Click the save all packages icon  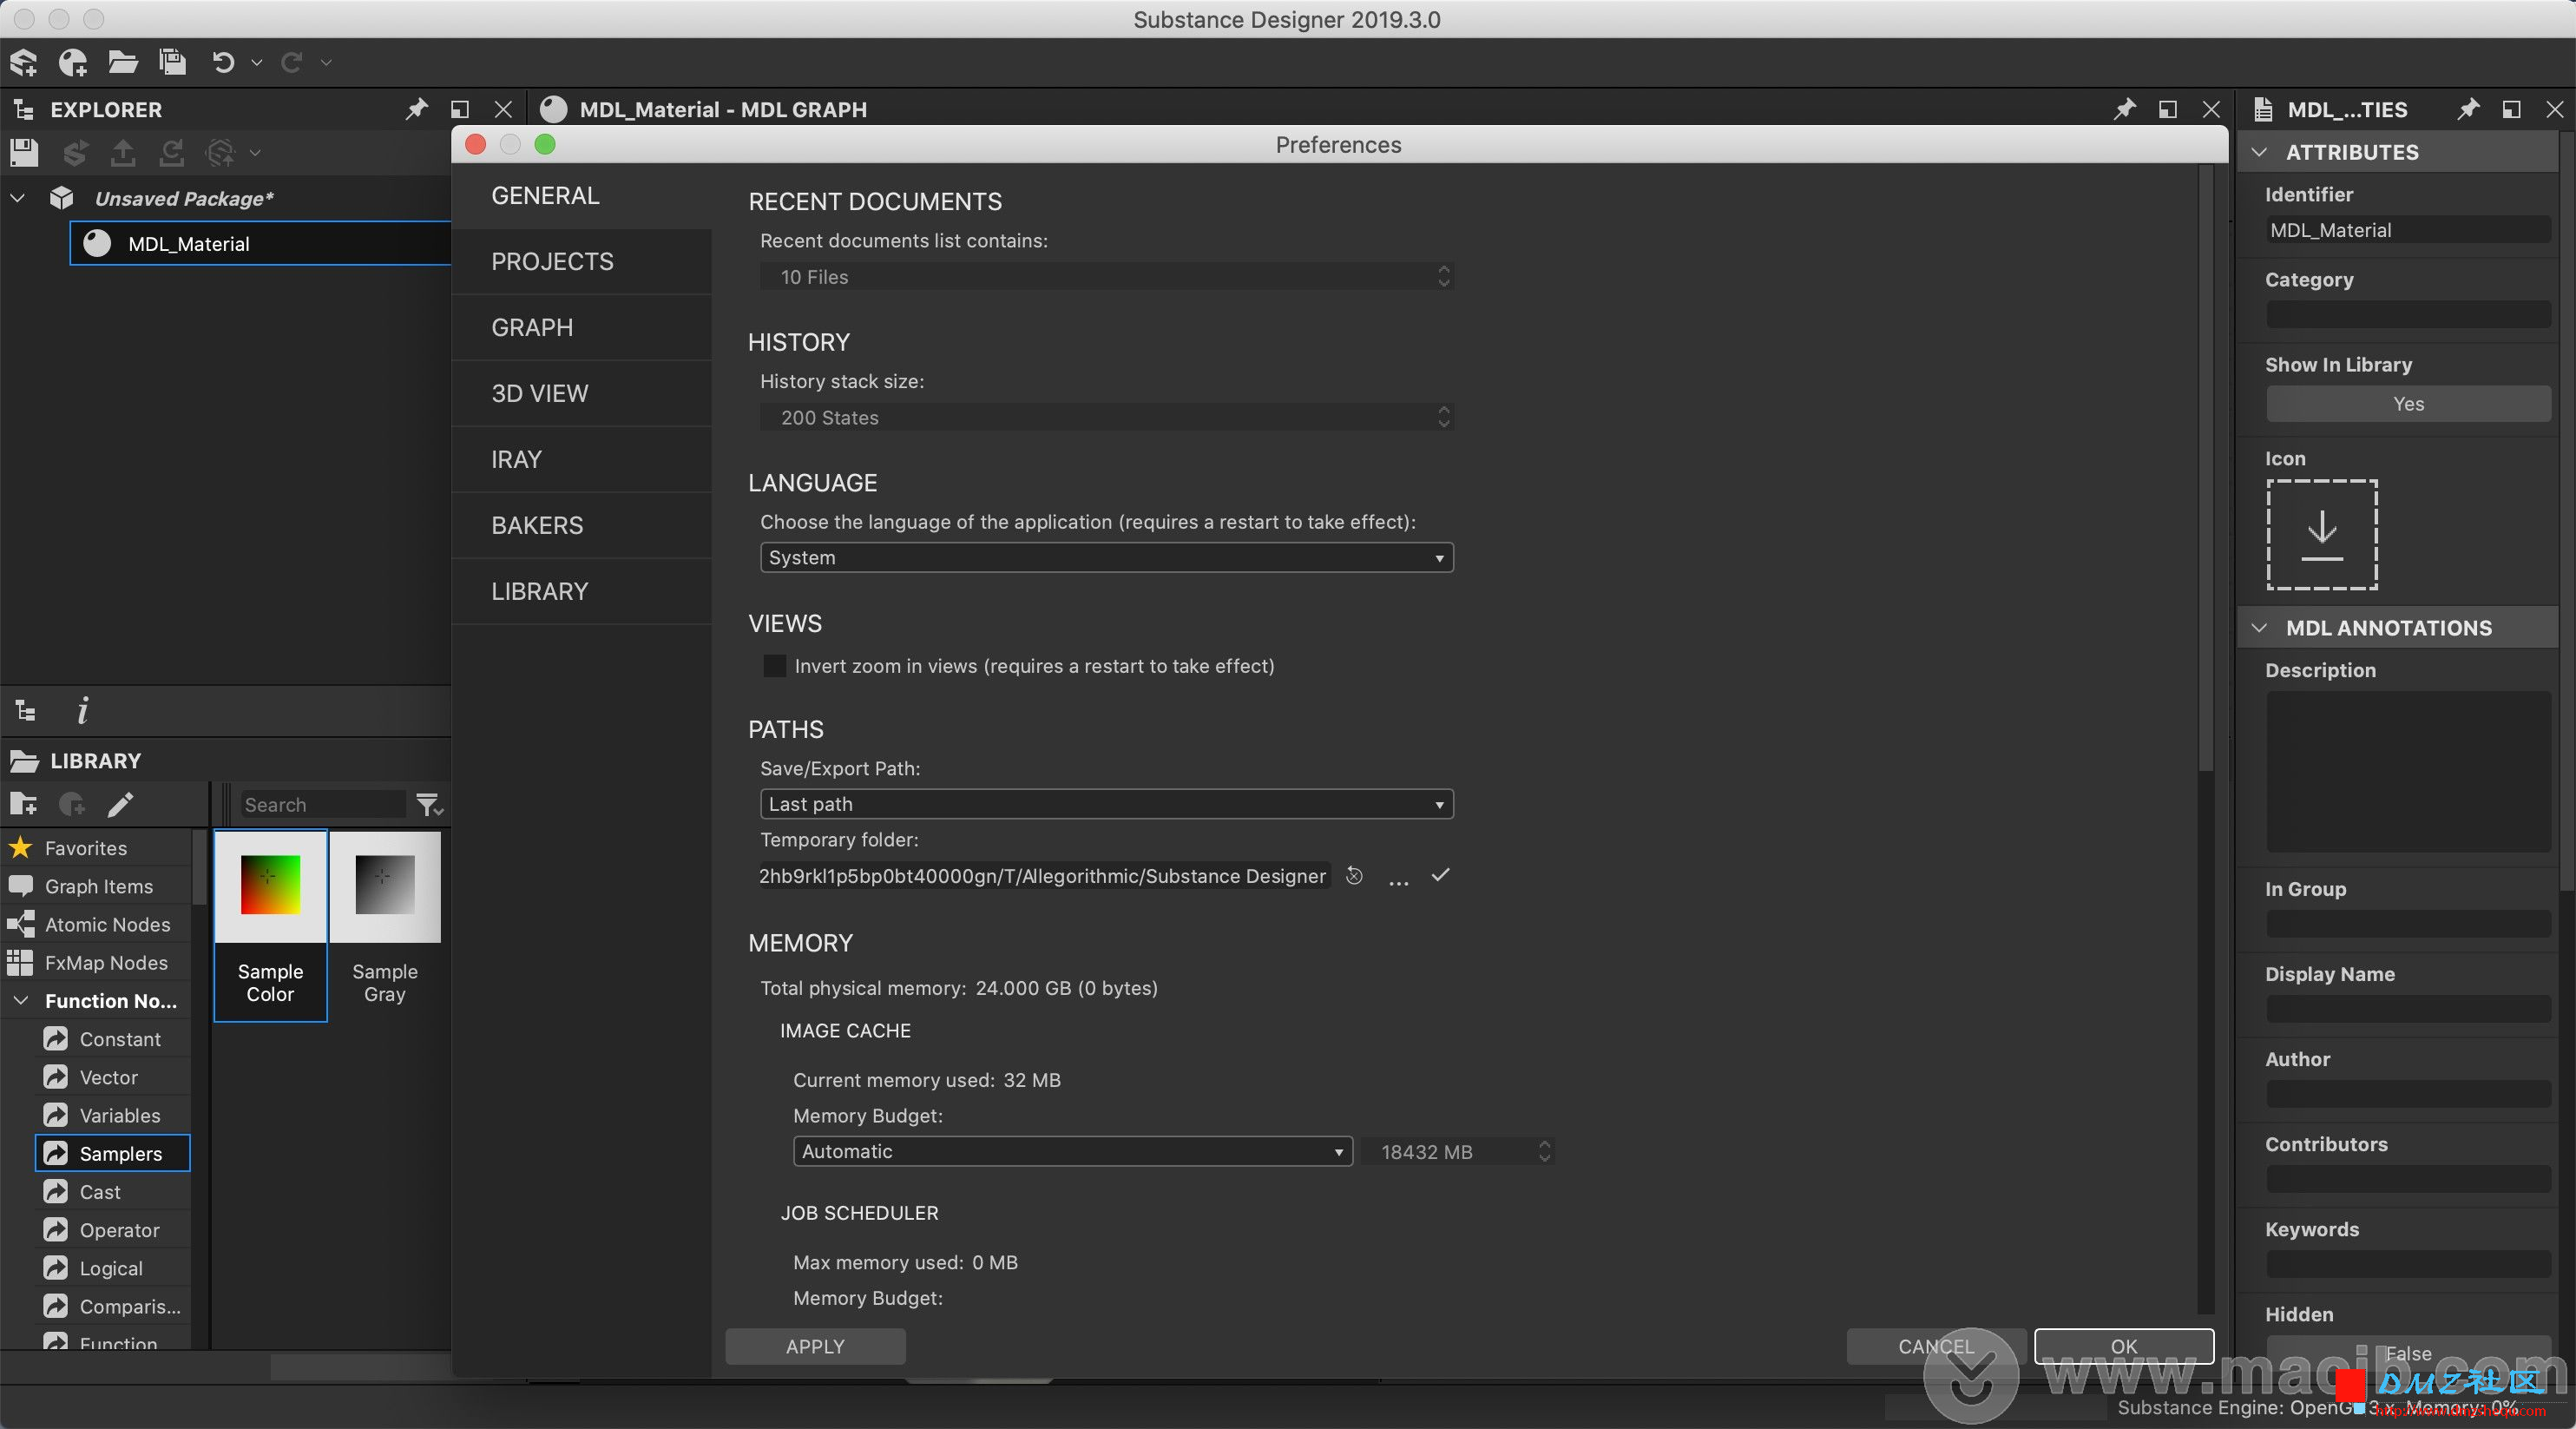[x=172, y=63]
